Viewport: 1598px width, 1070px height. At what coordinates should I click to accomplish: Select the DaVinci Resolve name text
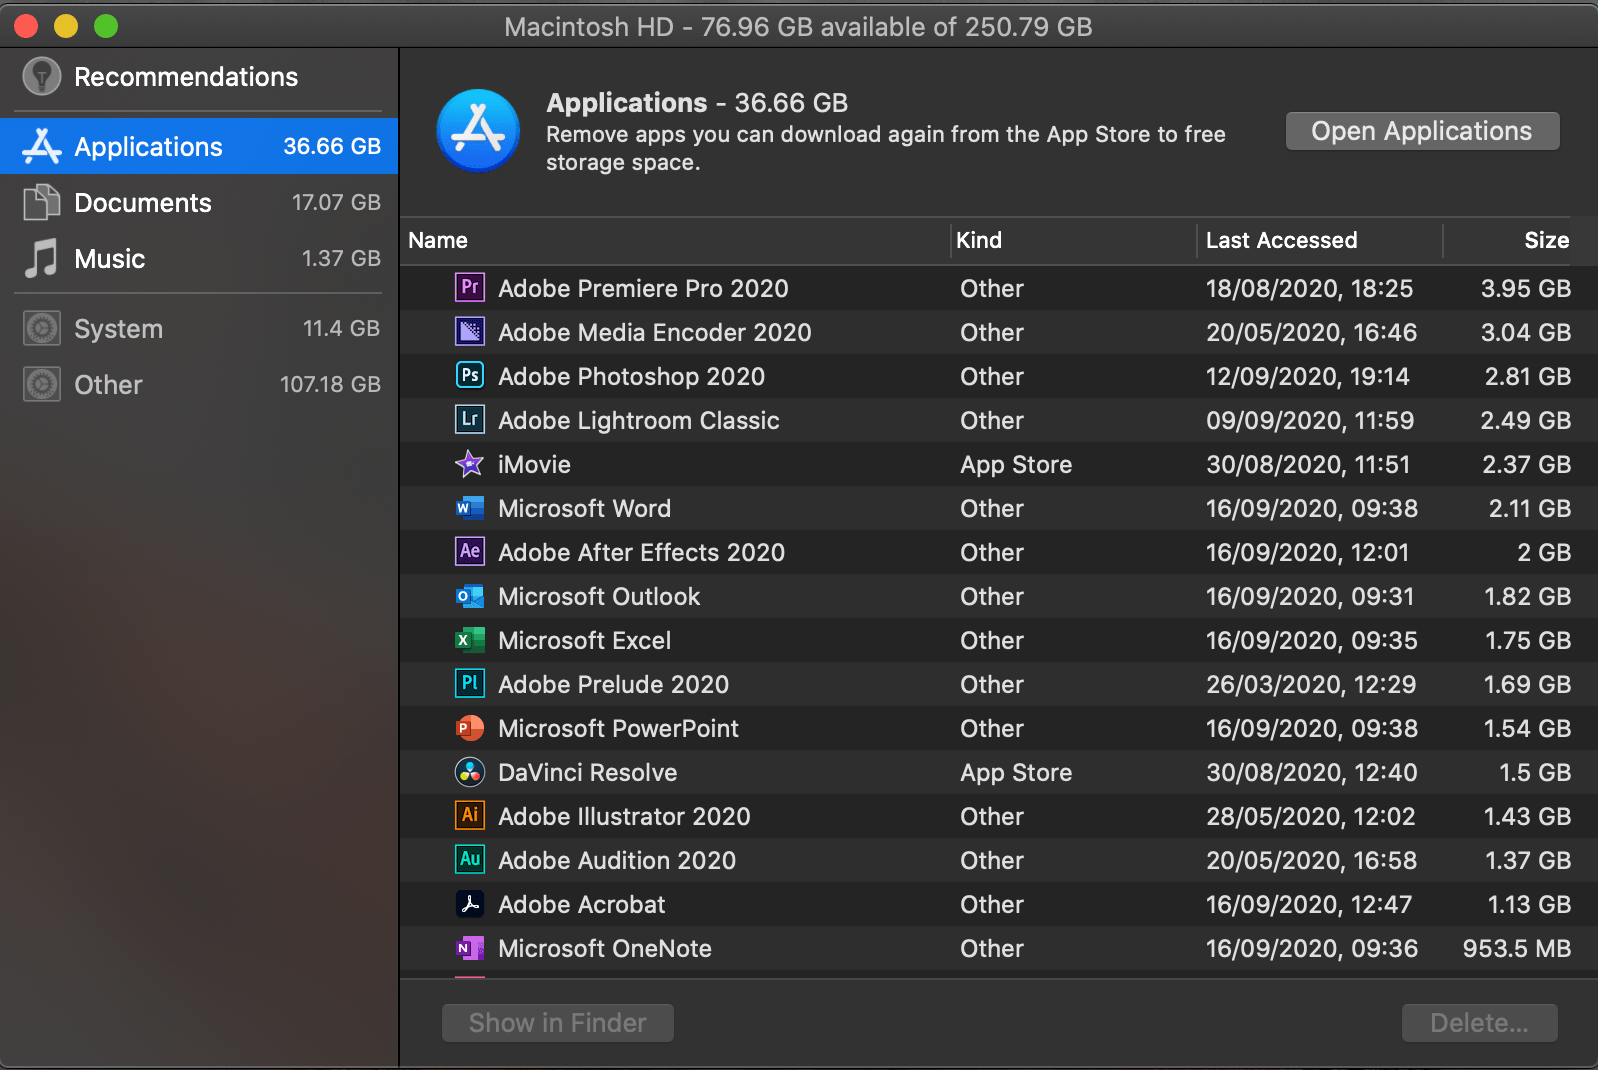[587, 772]
